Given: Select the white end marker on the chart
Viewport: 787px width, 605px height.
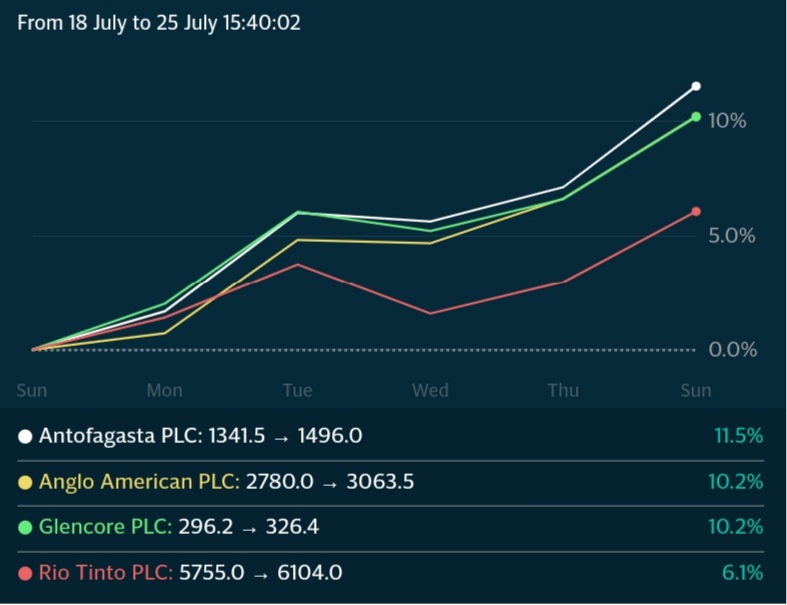Looking at the screenshot, I should (x=696, y=87).
